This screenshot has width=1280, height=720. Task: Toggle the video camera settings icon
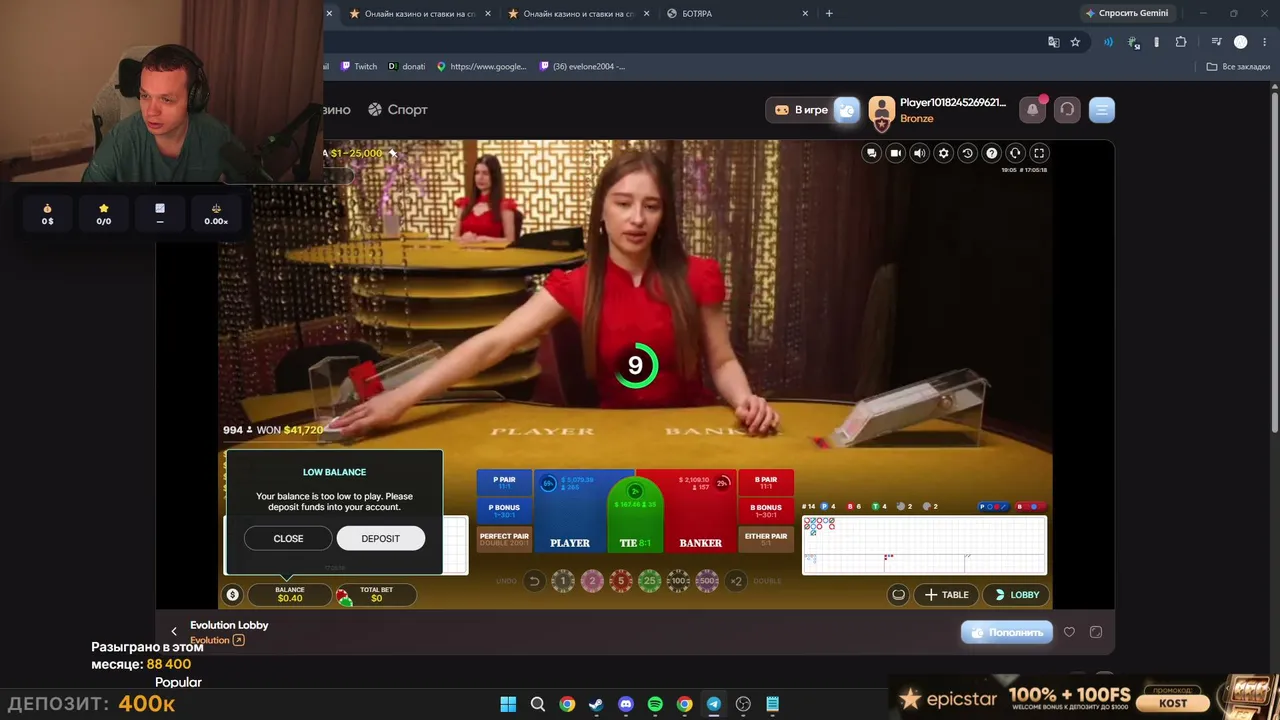pos(896,153)
